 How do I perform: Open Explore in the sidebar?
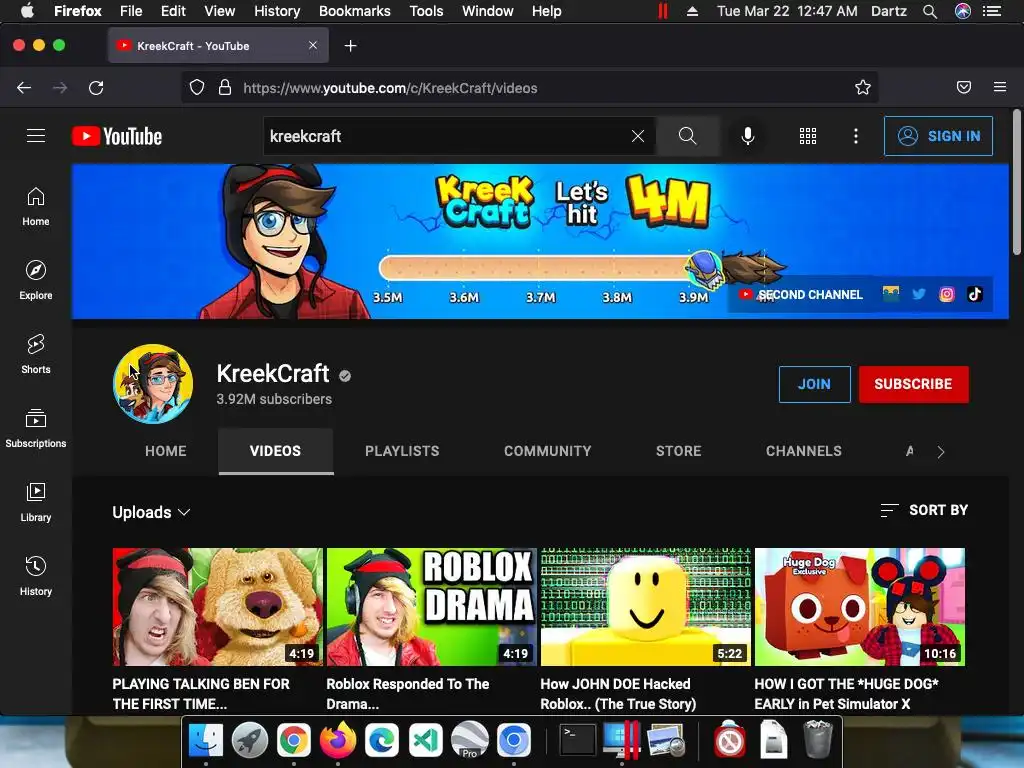click(36, 280)
